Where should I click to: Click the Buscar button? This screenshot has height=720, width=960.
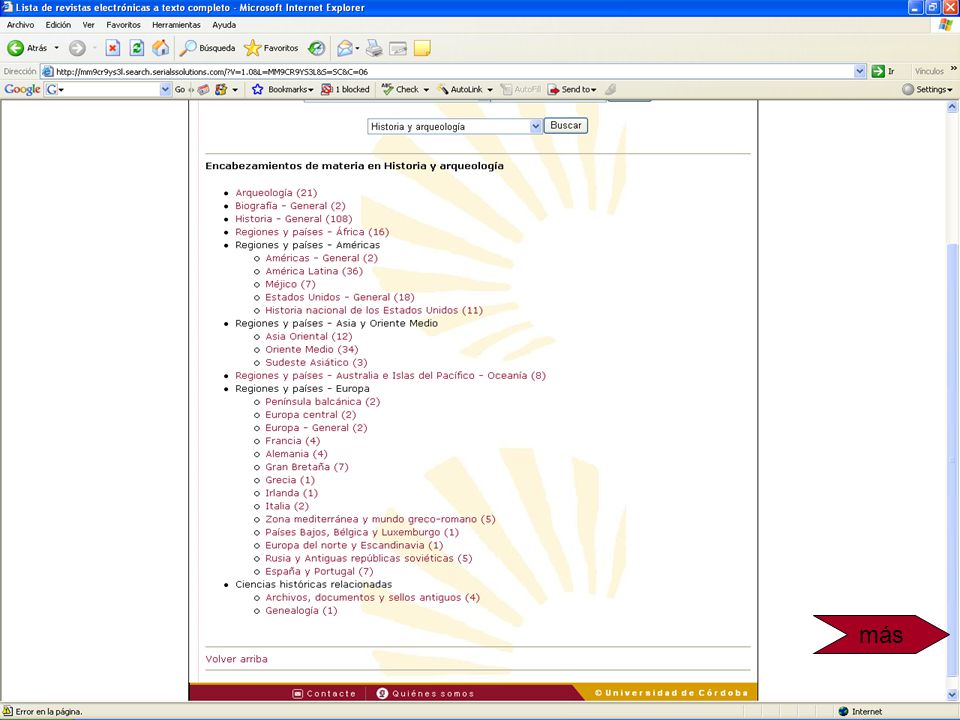click(566, 126)
